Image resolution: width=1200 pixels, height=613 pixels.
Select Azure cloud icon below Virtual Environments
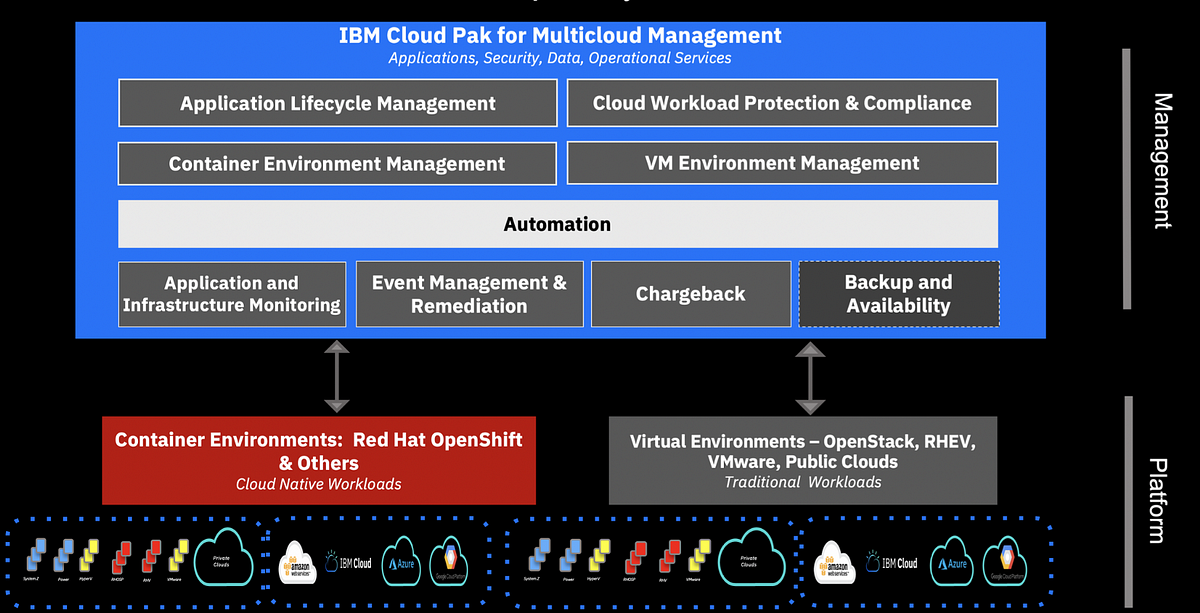click(952, 560)
